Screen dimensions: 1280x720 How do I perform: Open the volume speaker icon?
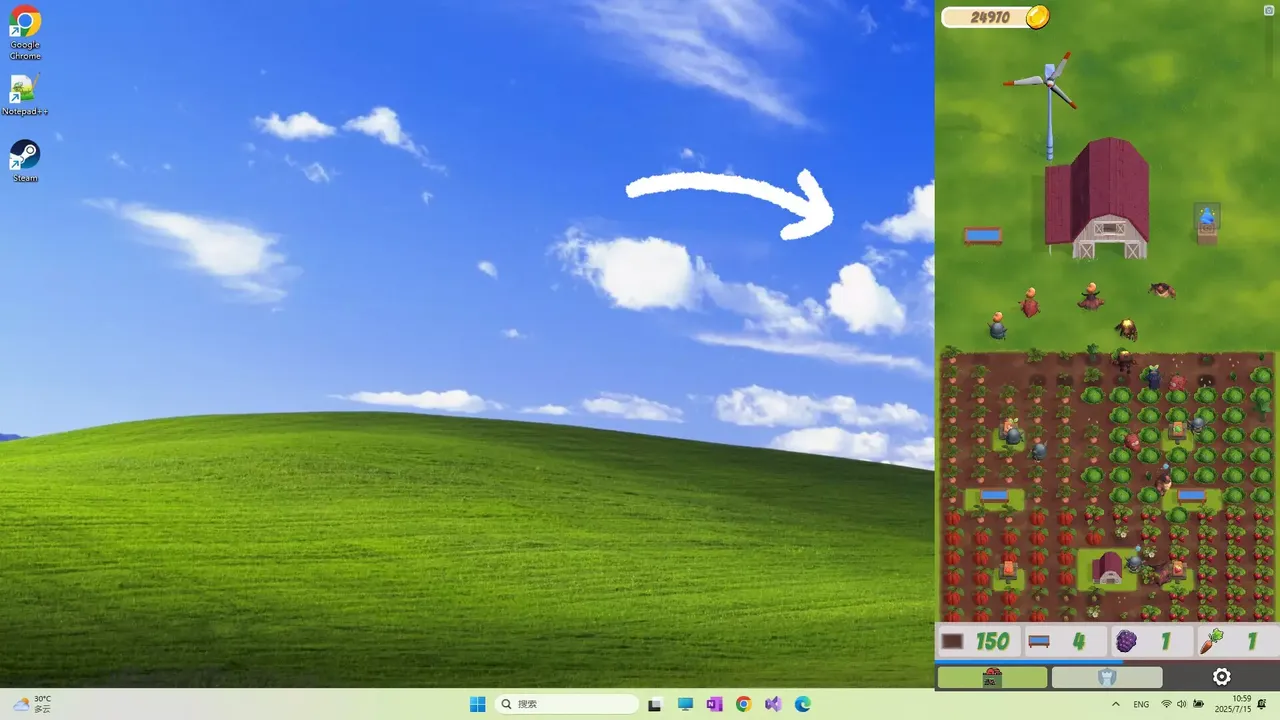[1182, 704]
